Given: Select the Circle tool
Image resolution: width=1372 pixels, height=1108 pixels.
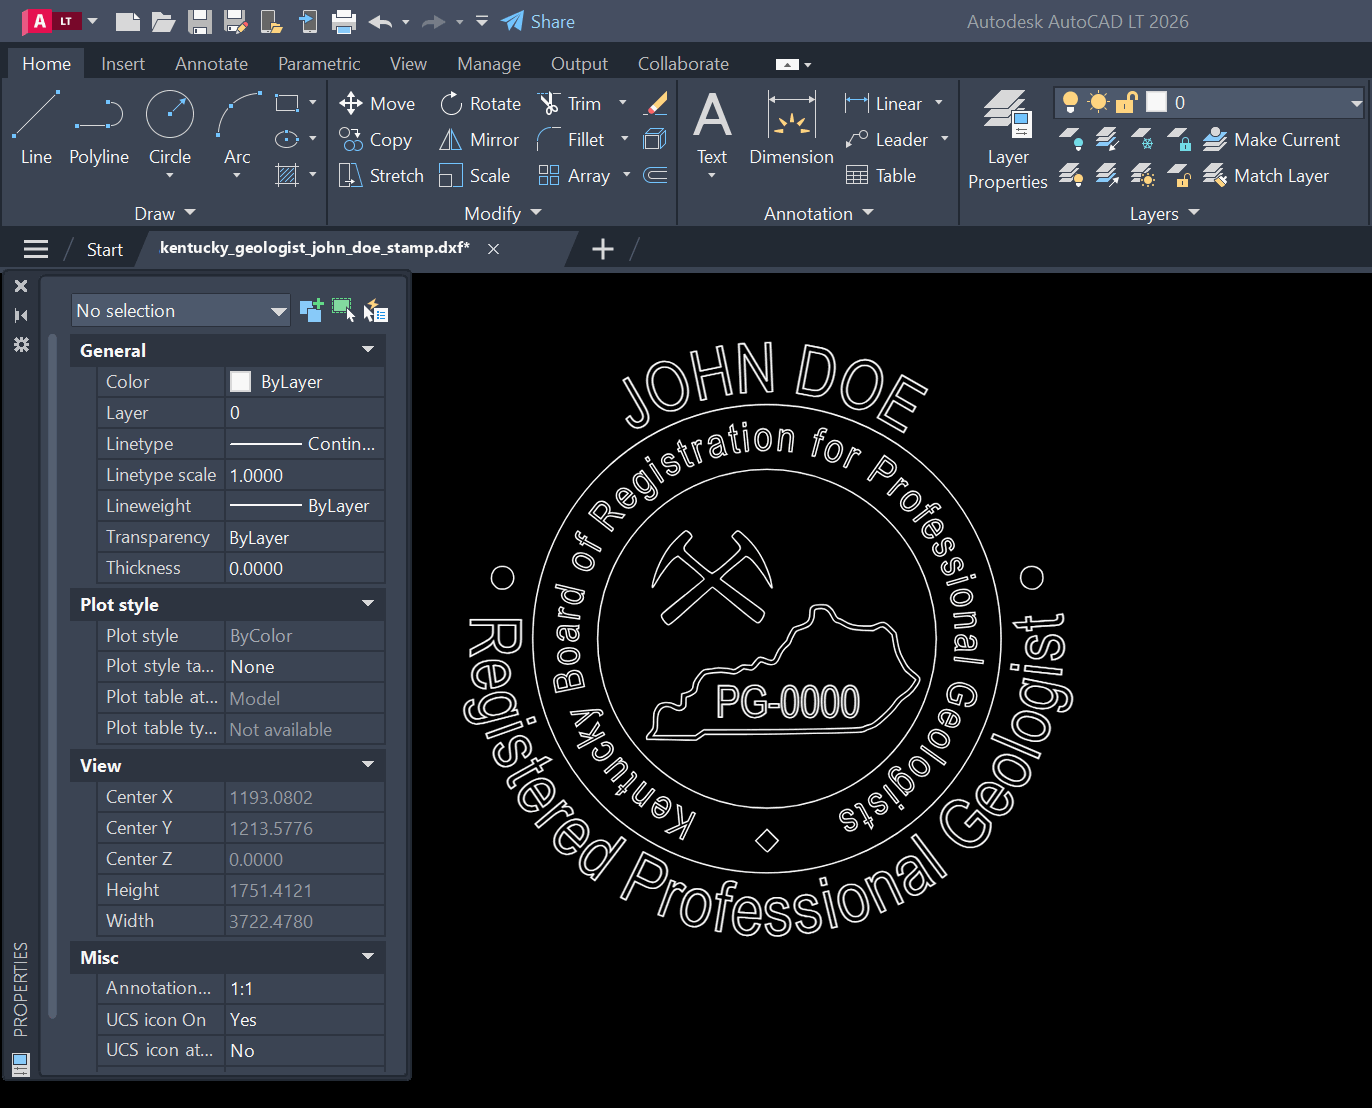Looking at the screenshot, I should [170, 128].
